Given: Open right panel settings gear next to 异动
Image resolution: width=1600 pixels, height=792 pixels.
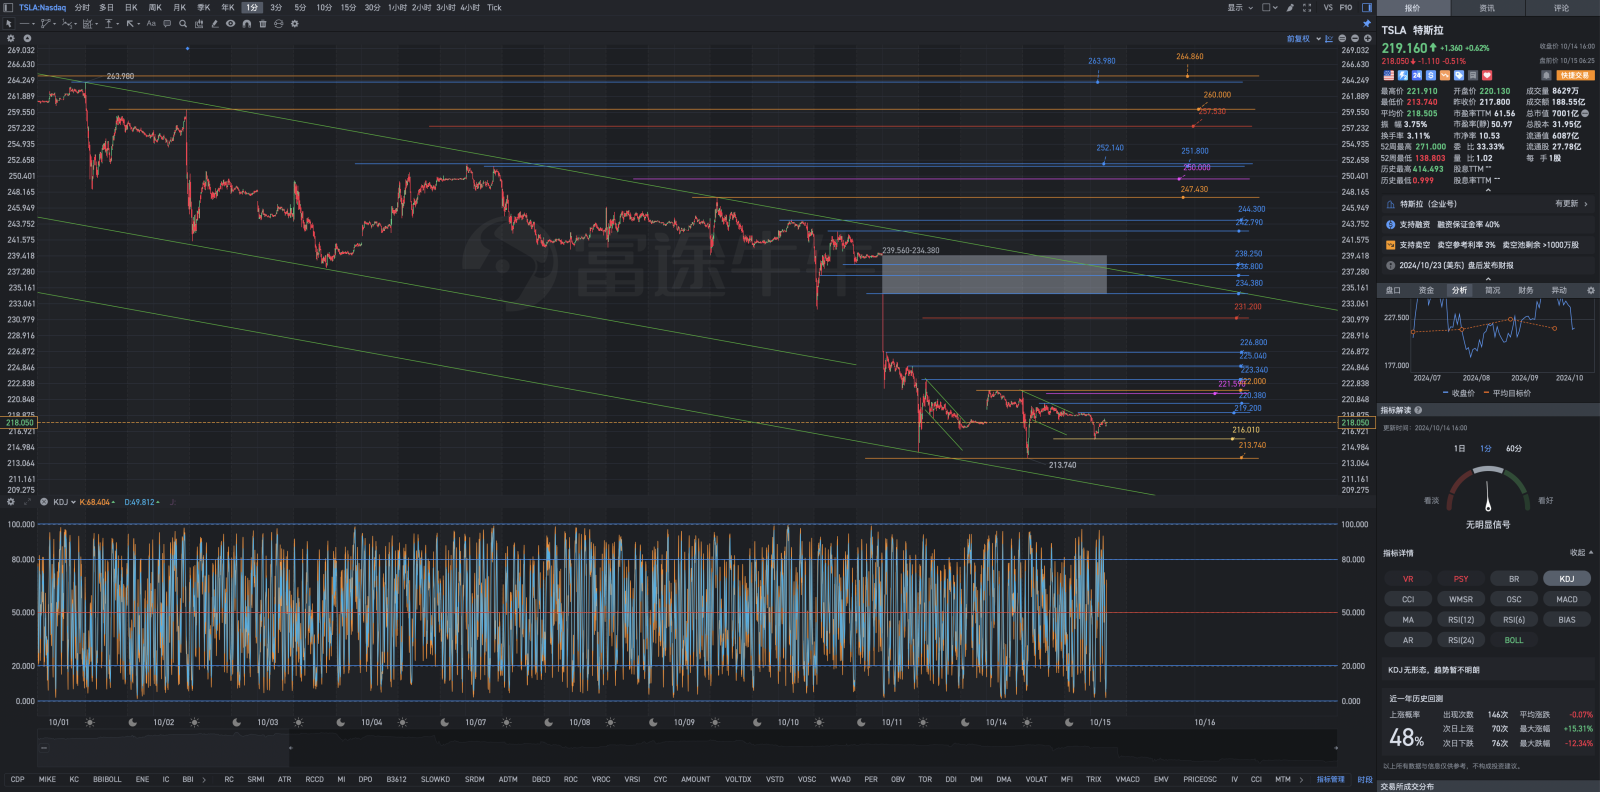Looking at the screenshot, I should coord(1591,290).
